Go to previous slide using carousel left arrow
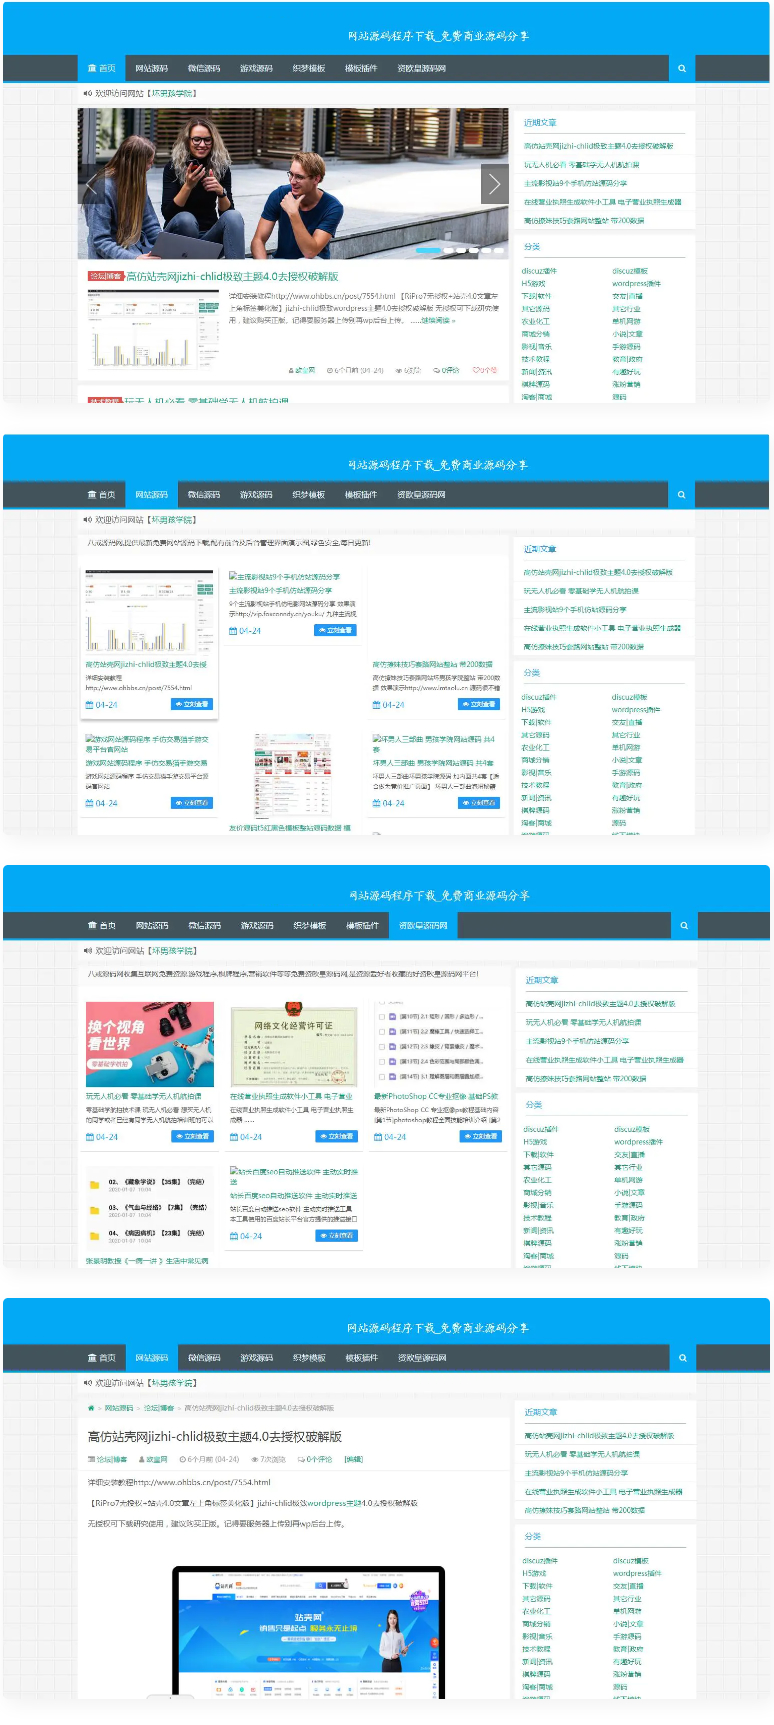 click(93, 184)
